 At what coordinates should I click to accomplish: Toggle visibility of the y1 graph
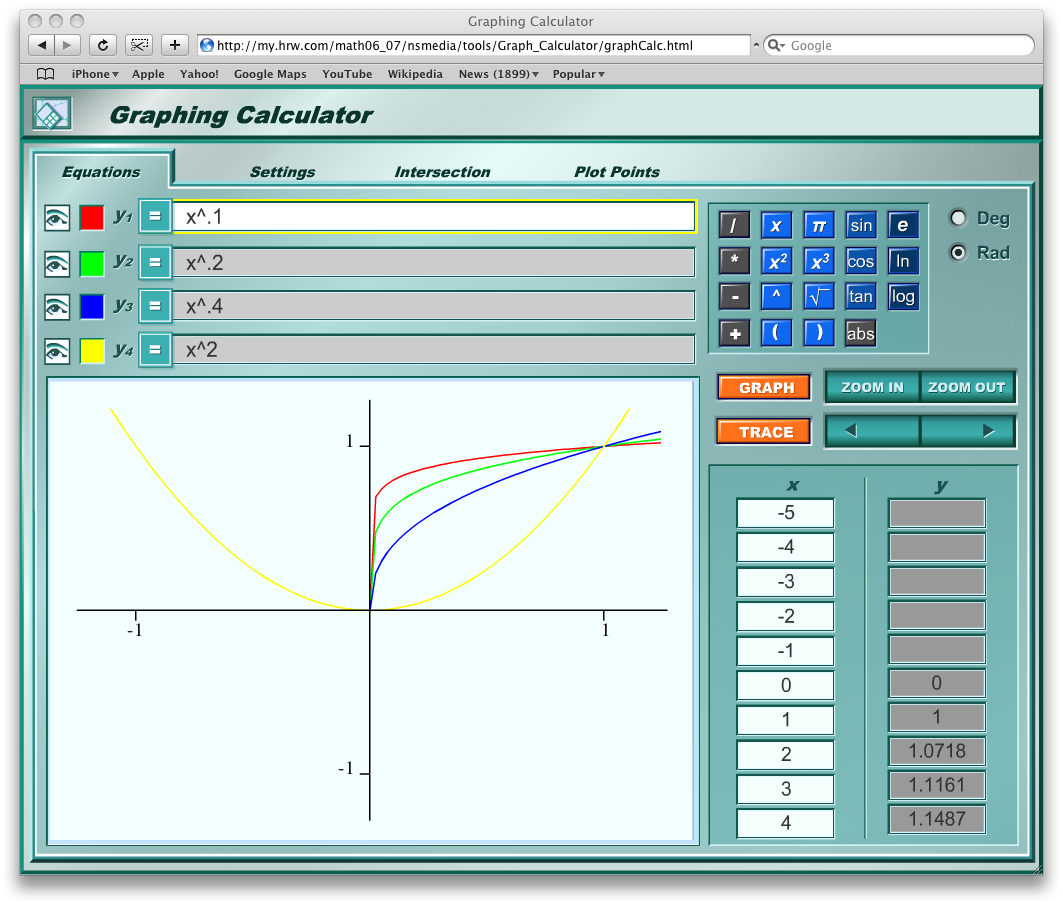(x=57, y=218)
